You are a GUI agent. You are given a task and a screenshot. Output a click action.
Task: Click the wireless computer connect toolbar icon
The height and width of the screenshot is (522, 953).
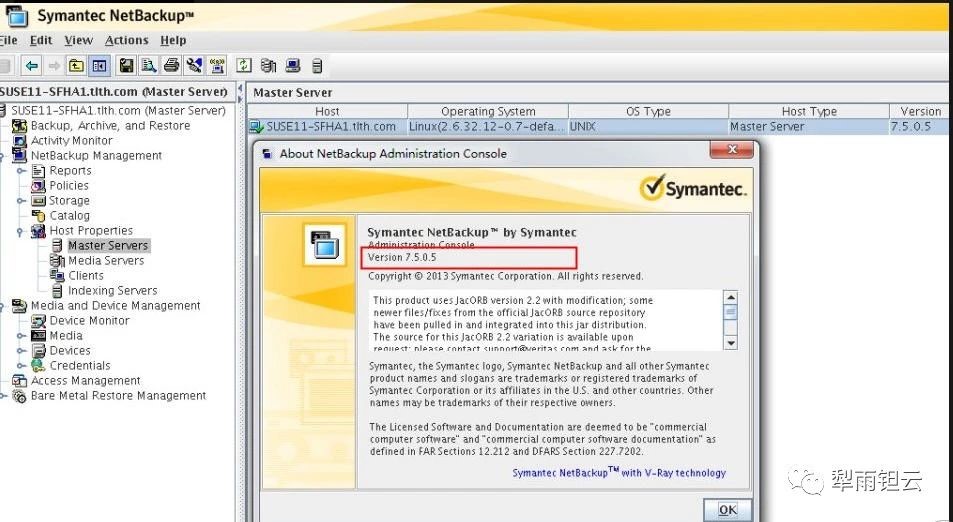tap(217, 66)
